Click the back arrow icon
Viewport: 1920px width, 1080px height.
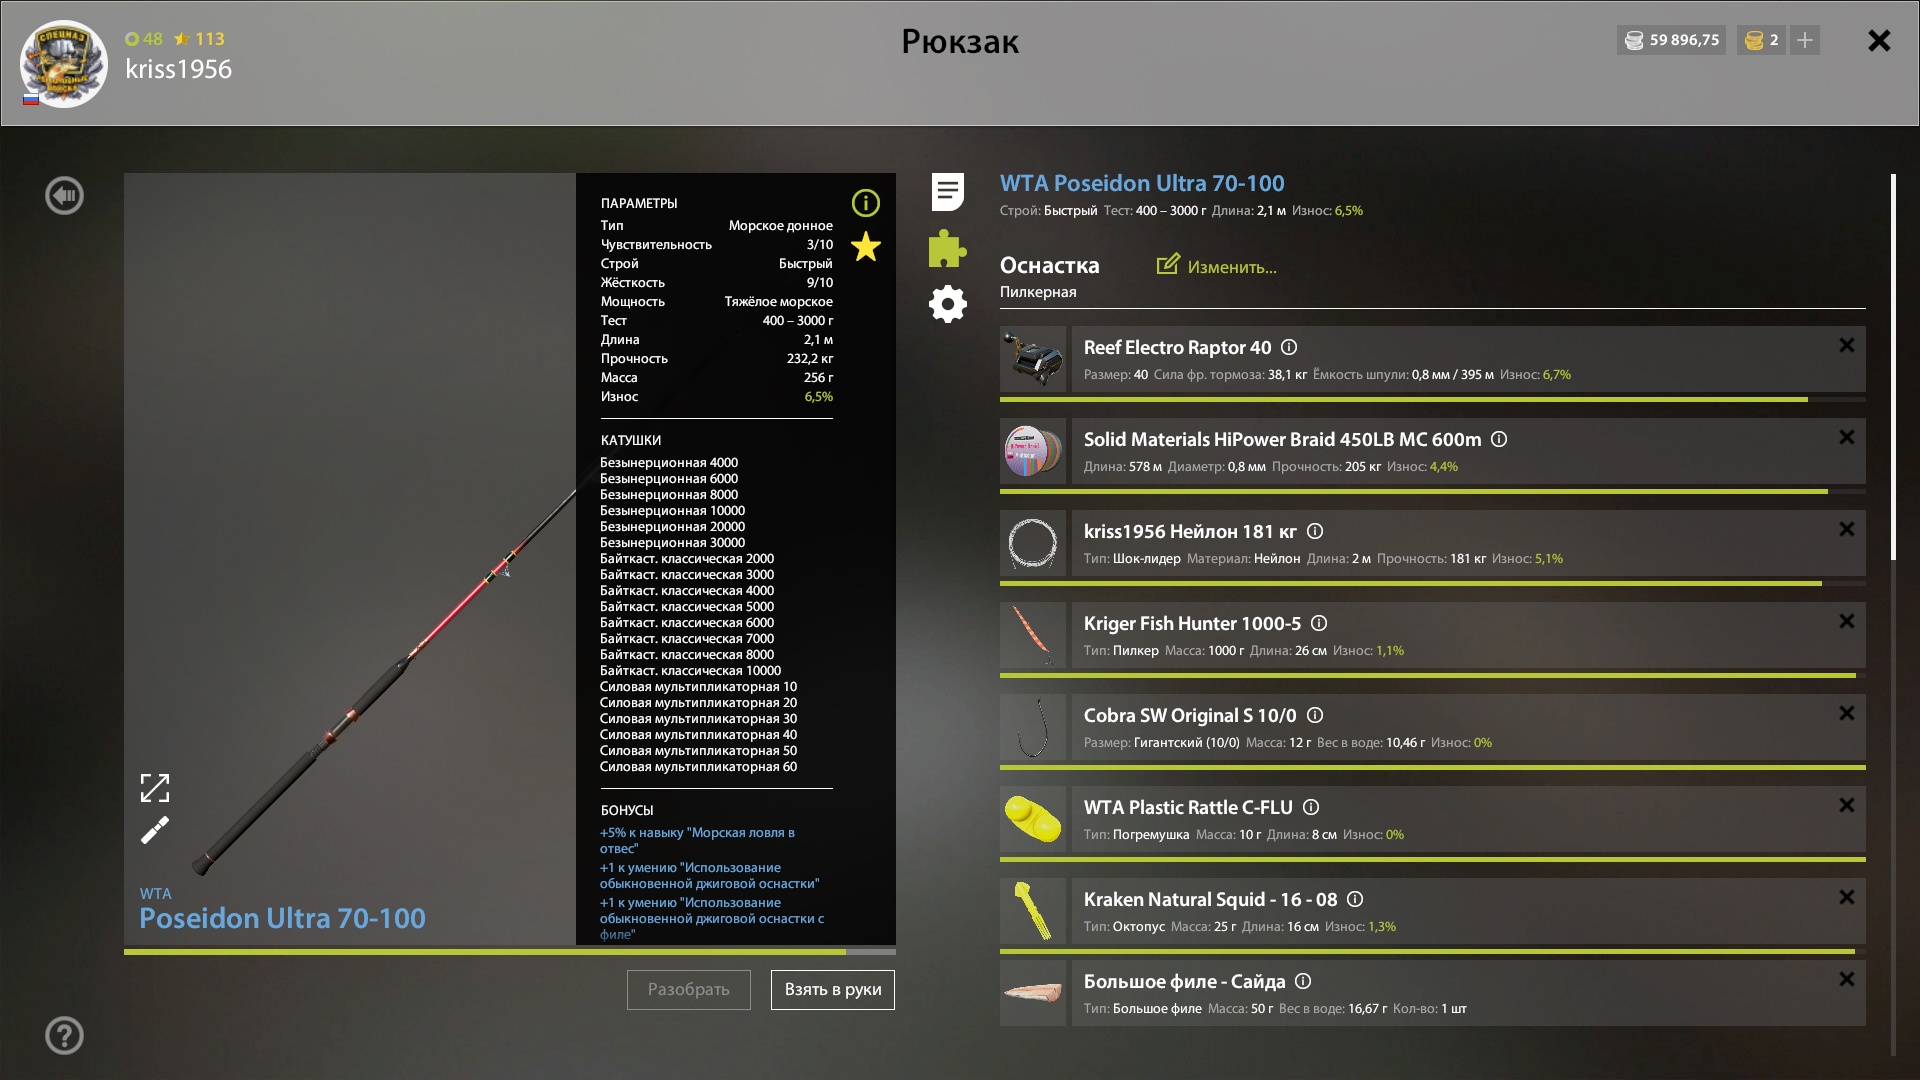[x=64, y=195]
